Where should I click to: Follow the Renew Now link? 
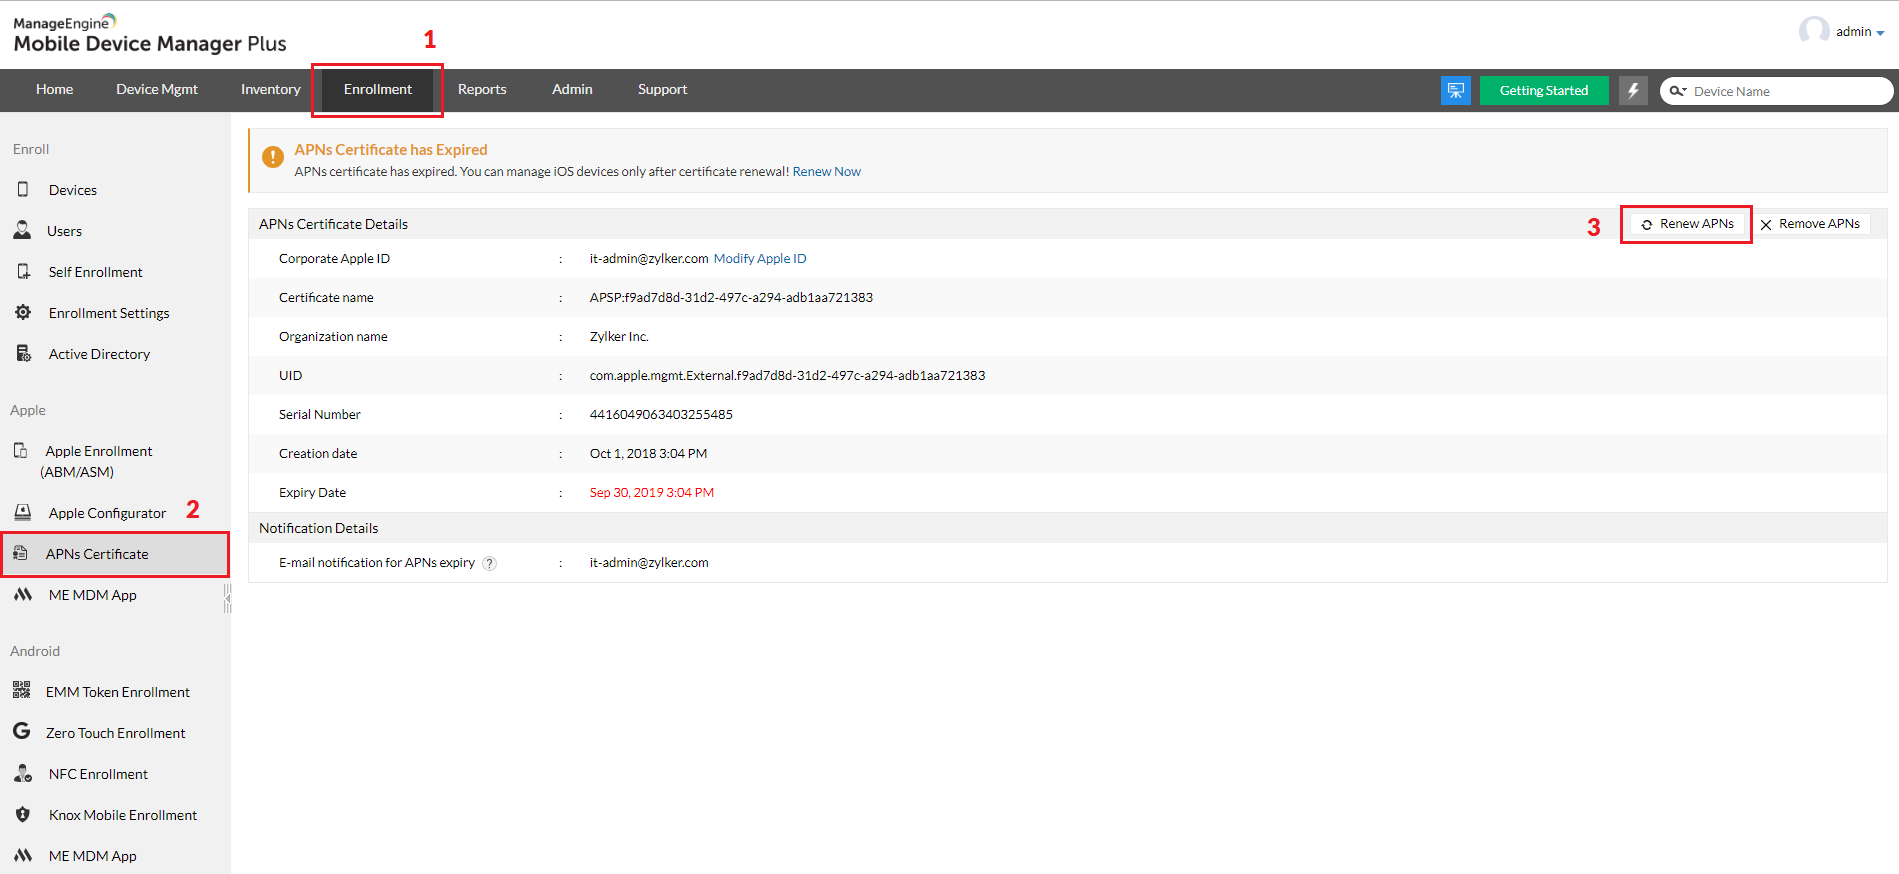tap(827, 172)
